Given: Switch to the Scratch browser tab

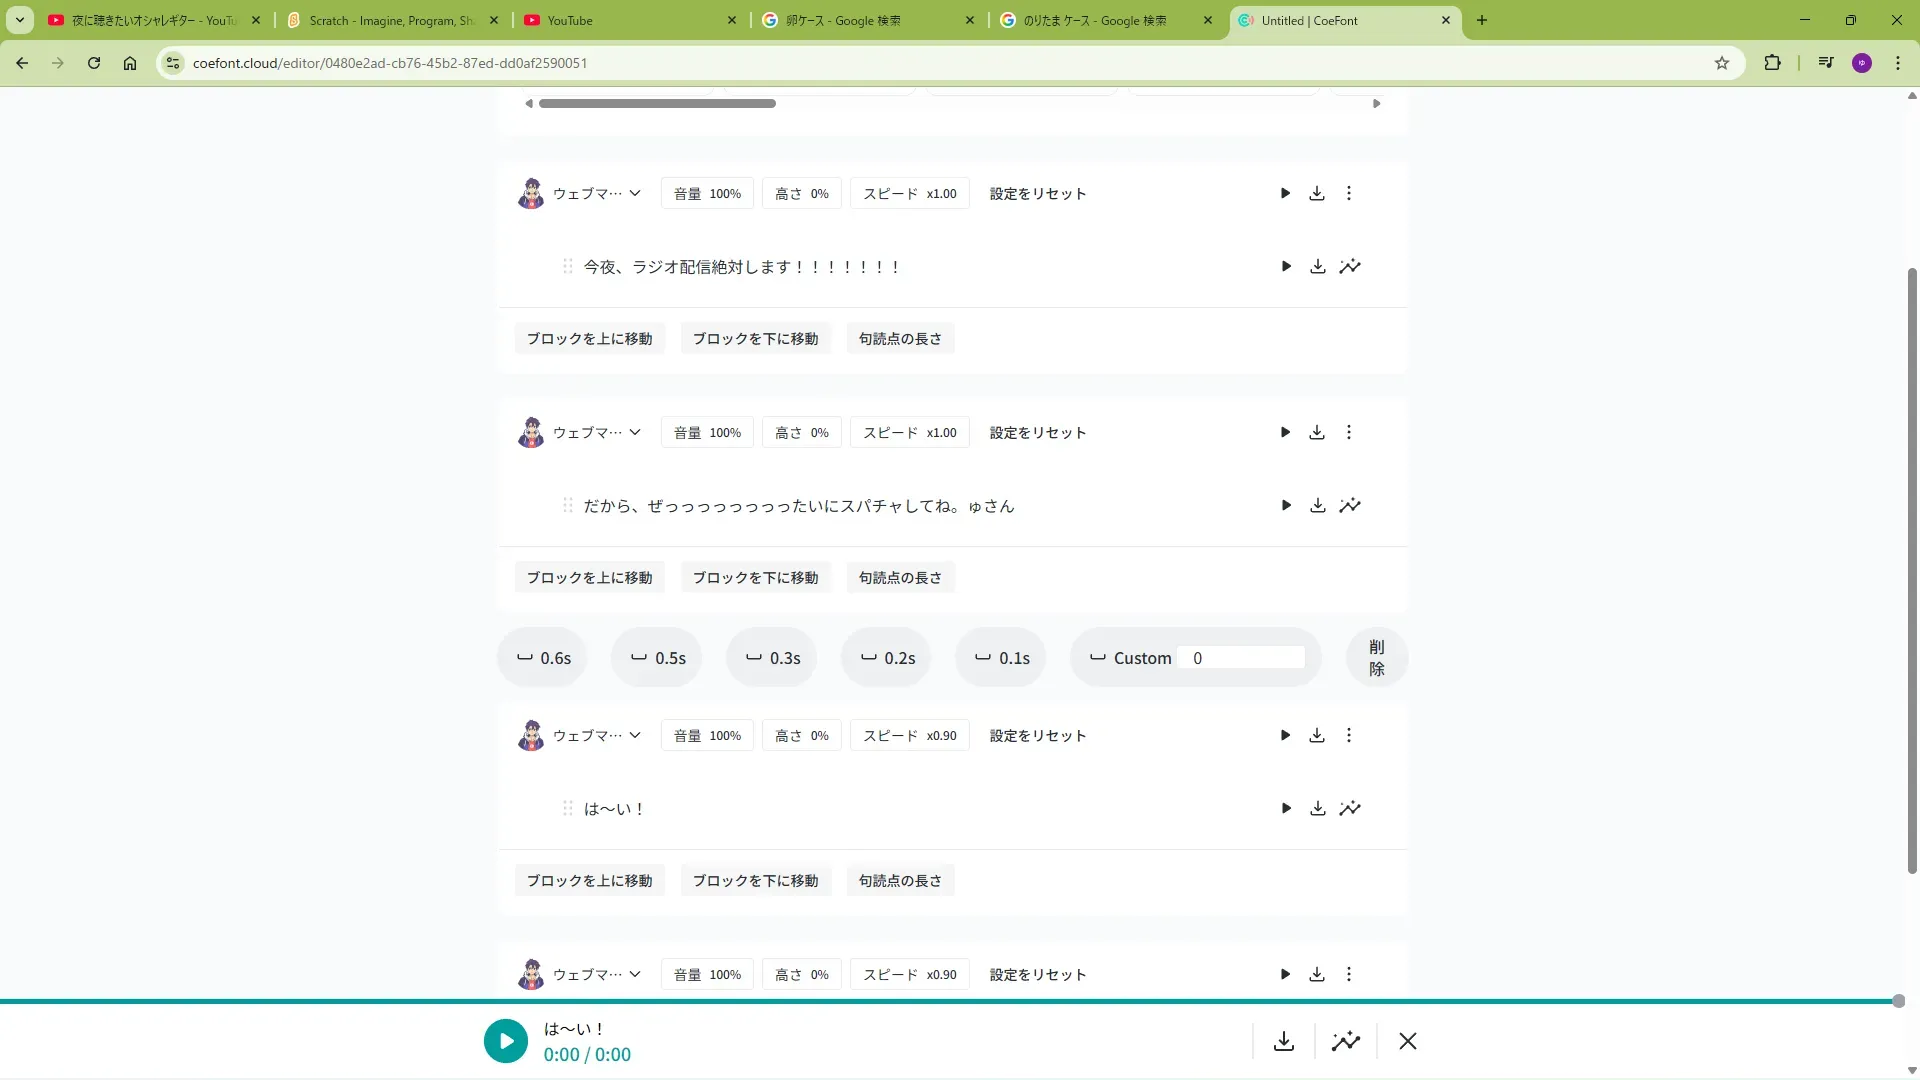Looking at the screenshot, I should [392, 20].
